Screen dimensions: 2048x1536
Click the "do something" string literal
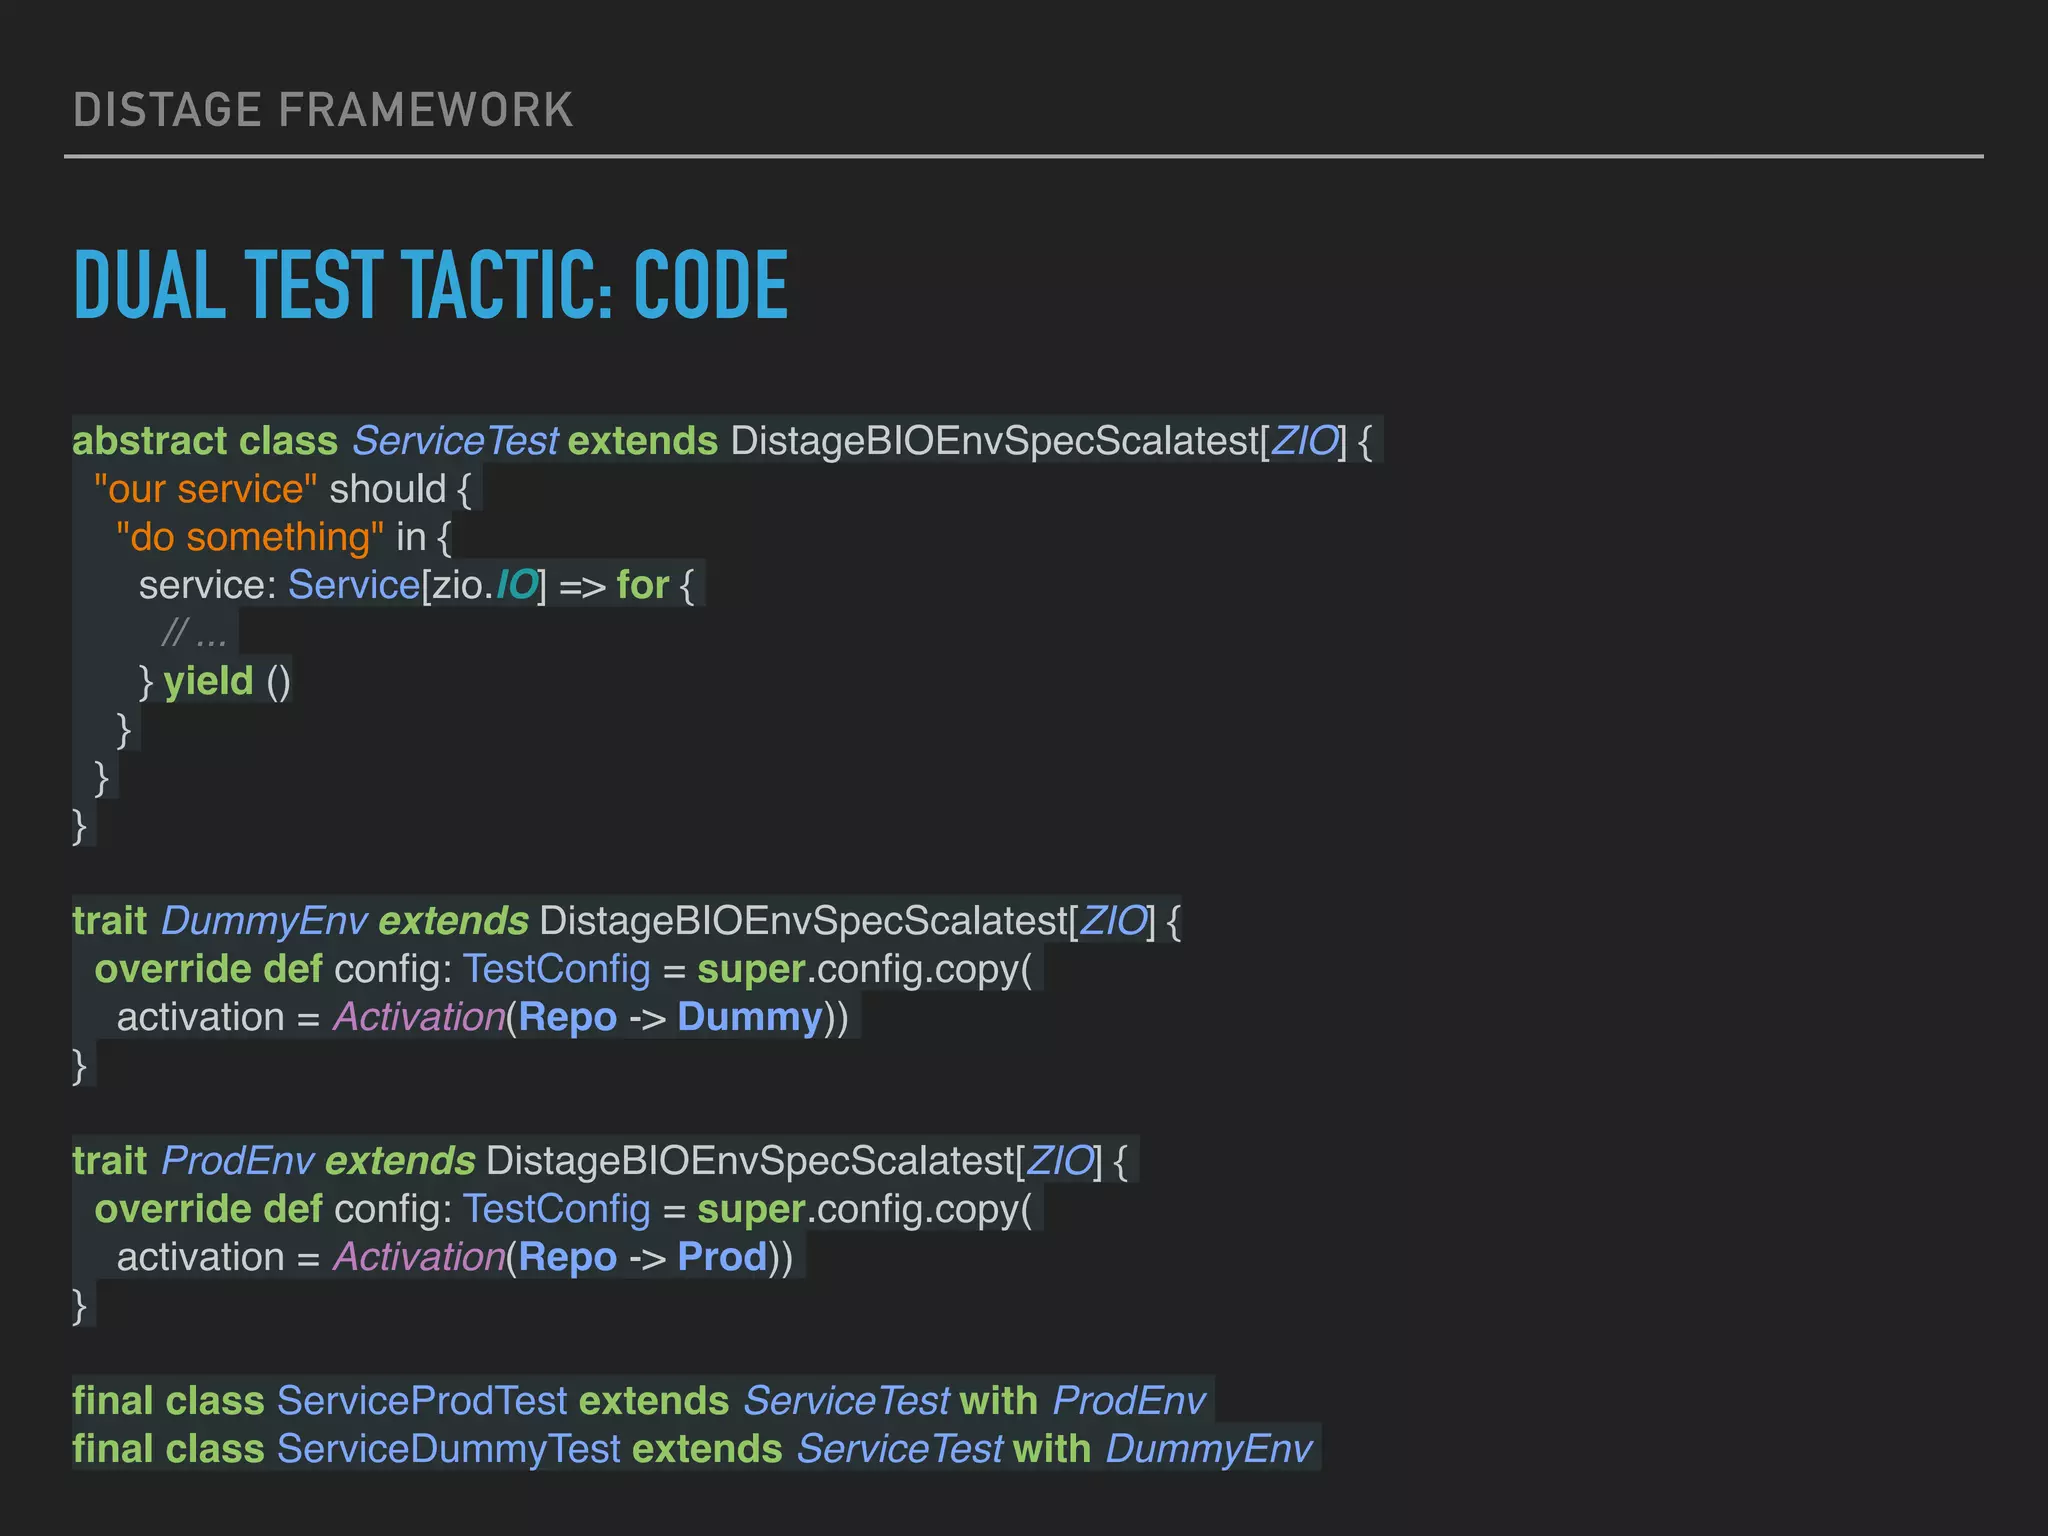coord(249,537)
